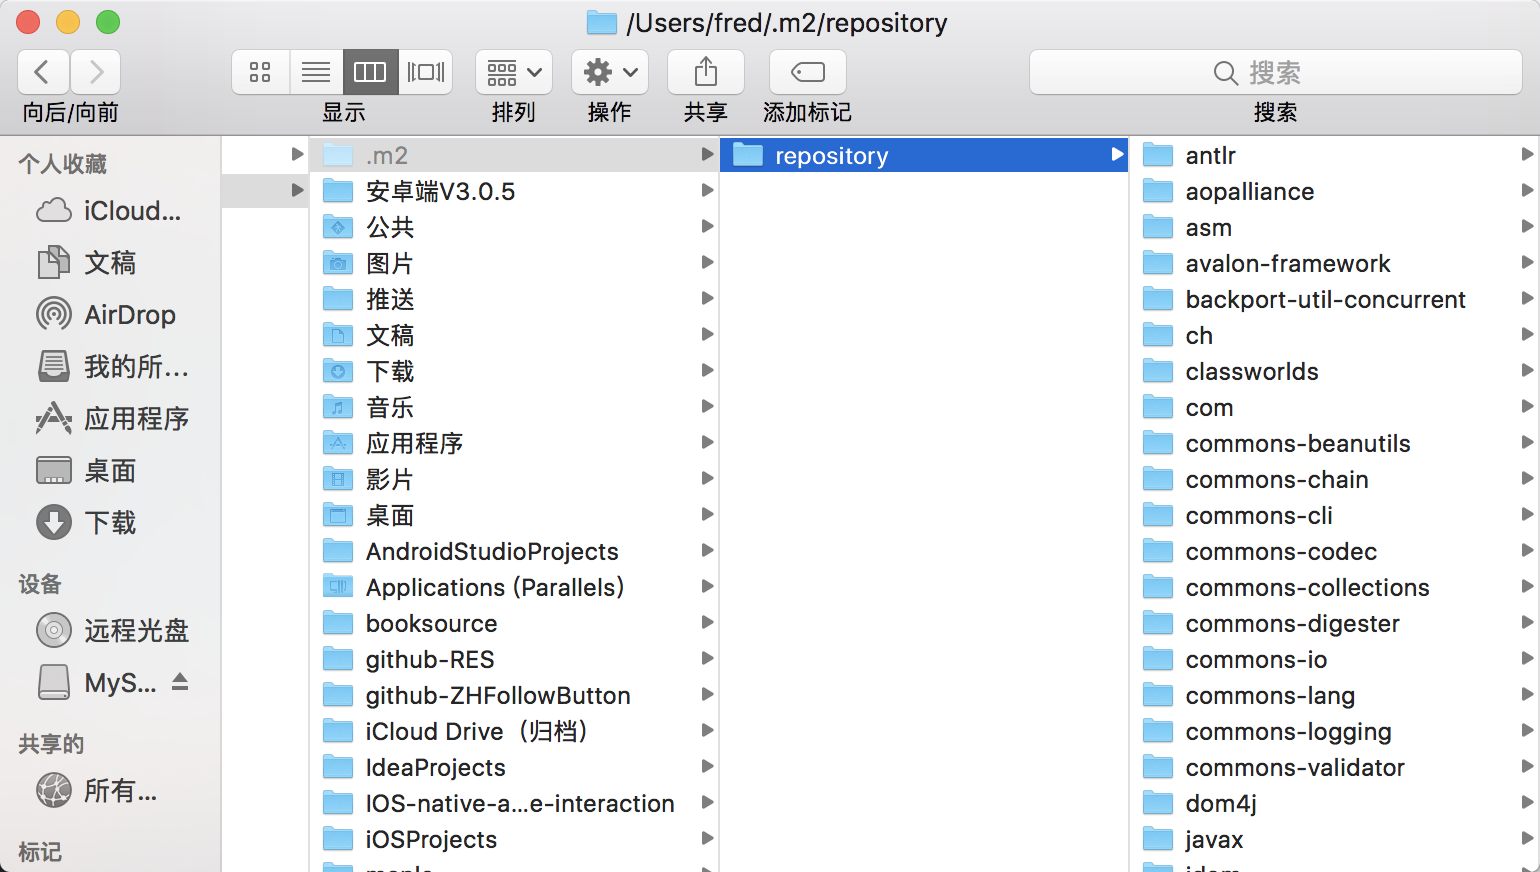Select the commons-codec folder
Screen dimensions: 1540x872
(x=1335, y=551)
